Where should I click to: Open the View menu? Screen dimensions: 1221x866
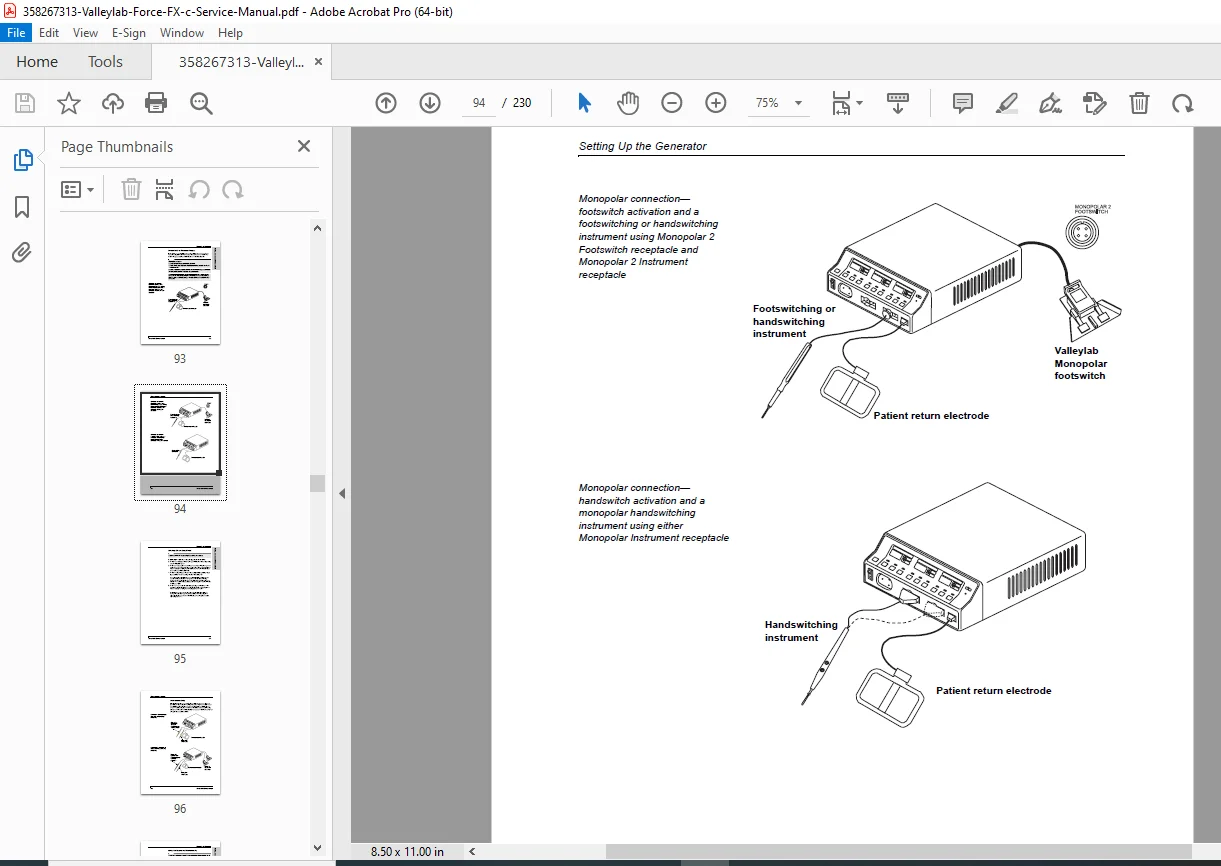pos(85,33)
